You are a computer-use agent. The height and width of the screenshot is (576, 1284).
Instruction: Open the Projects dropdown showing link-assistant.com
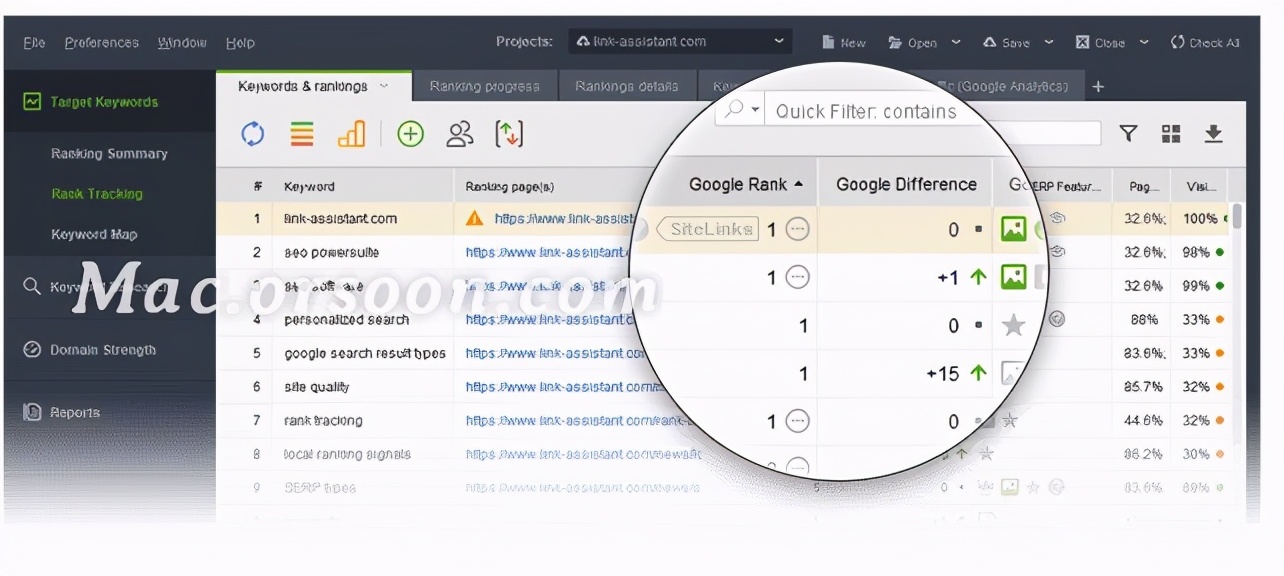680,42
